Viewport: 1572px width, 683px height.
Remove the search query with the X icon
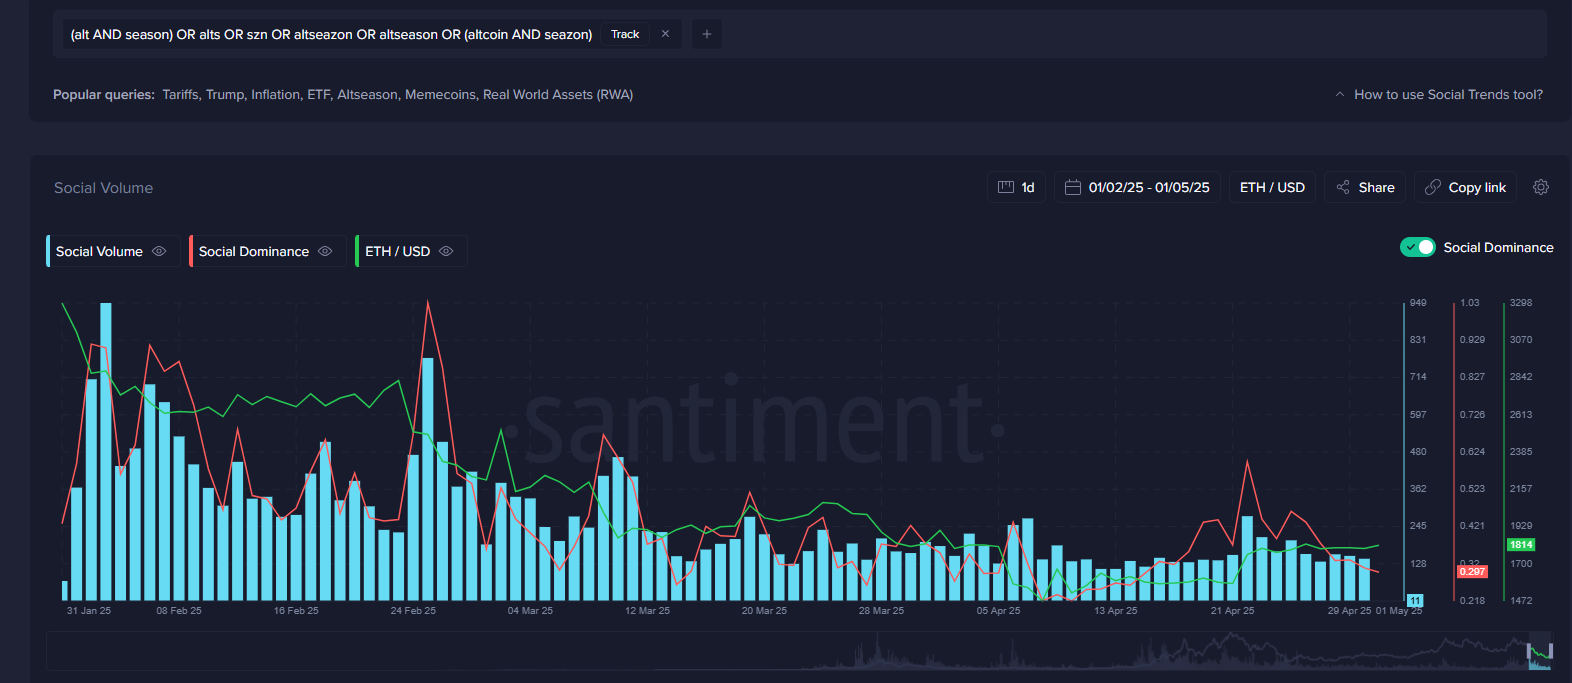665,34
